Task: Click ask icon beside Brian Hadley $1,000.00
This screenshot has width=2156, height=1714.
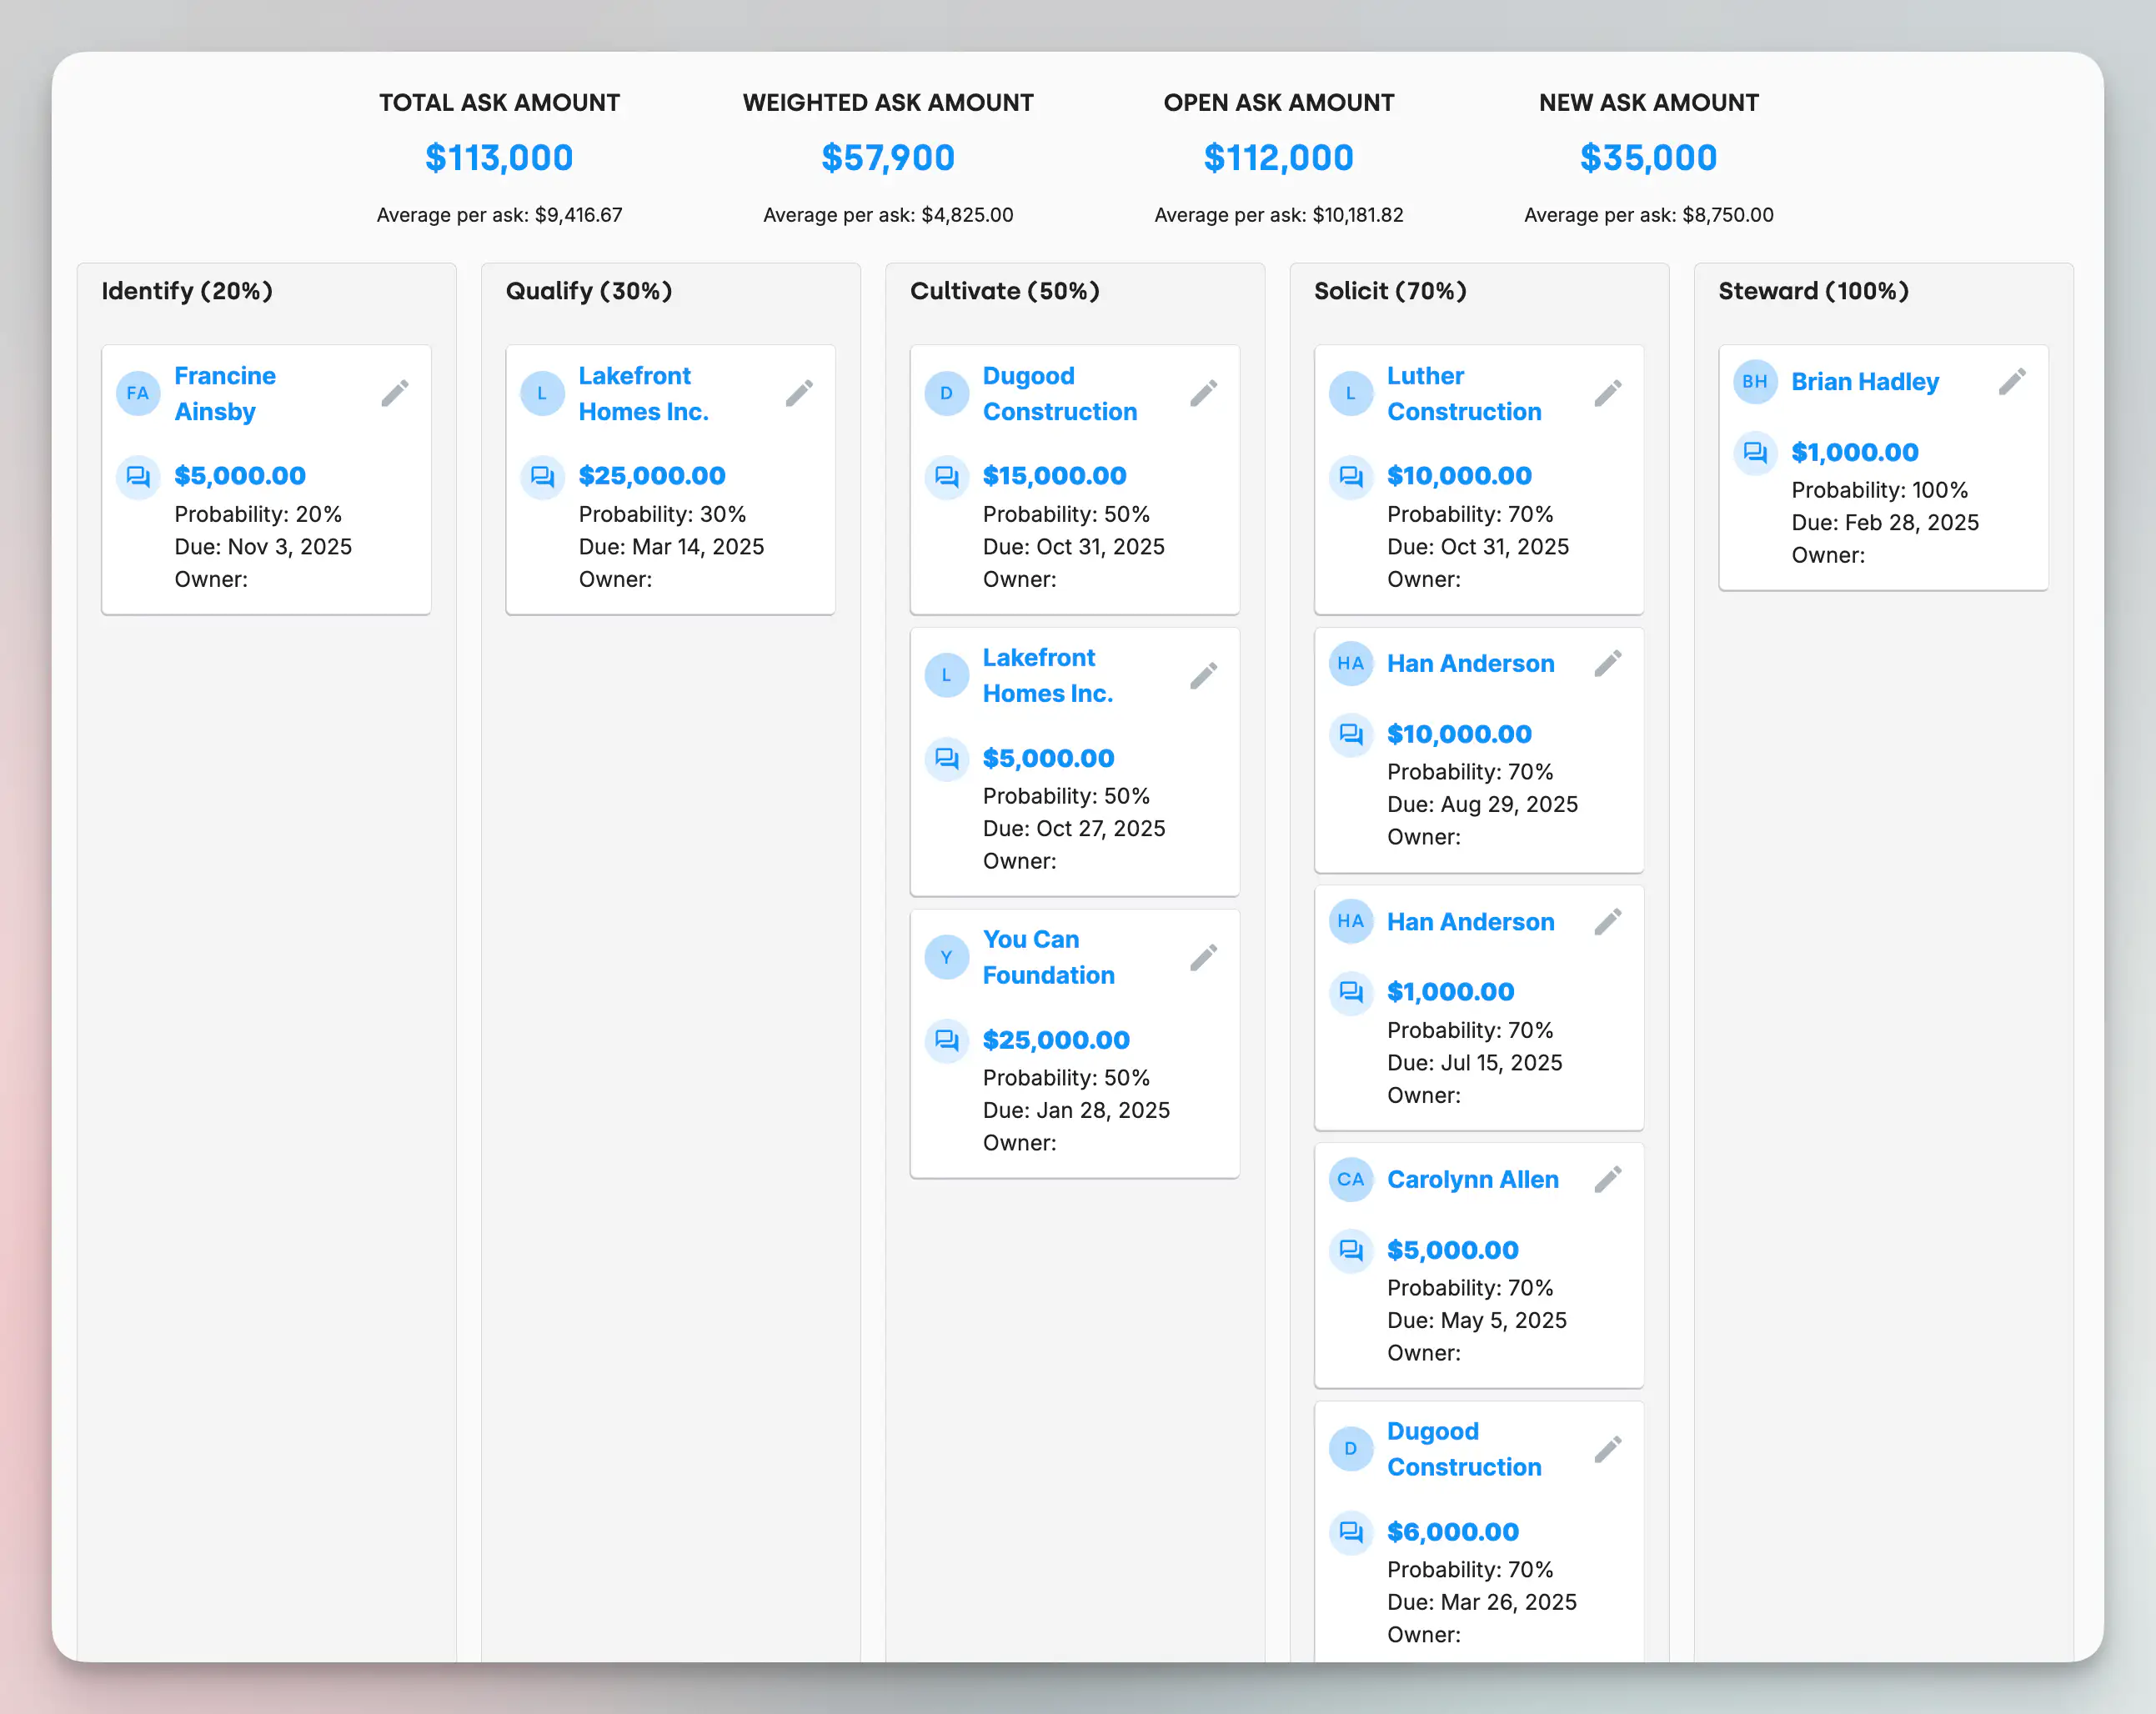Action: tap(1754, 452)
